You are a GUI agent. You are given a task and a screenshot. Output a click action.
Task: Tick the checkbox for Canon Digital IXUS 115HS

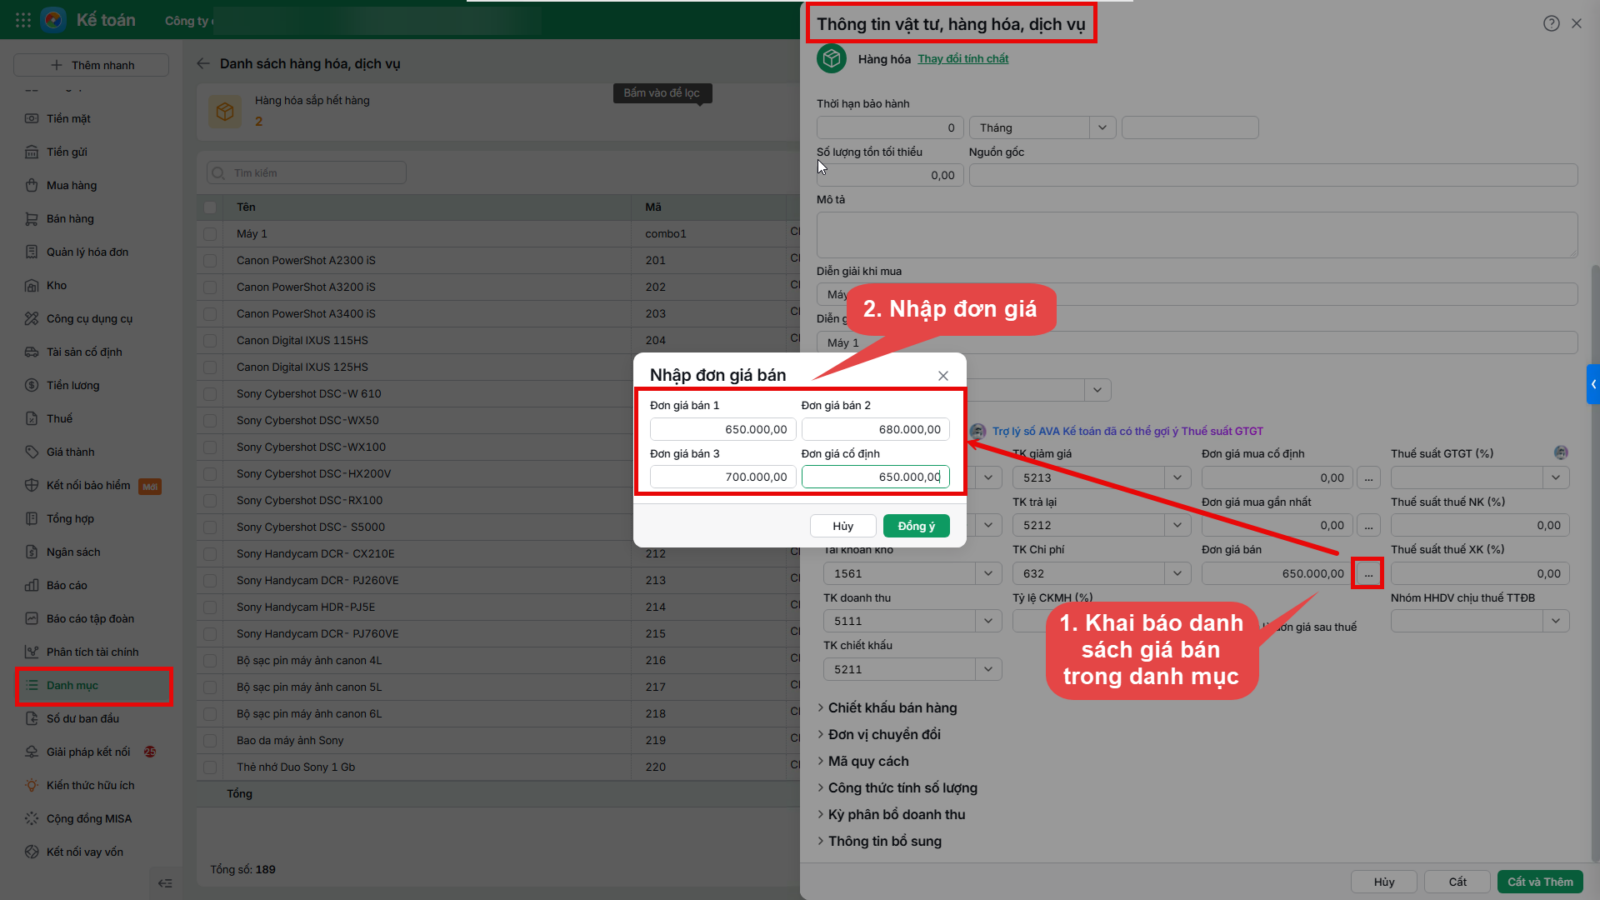point(210,340)
